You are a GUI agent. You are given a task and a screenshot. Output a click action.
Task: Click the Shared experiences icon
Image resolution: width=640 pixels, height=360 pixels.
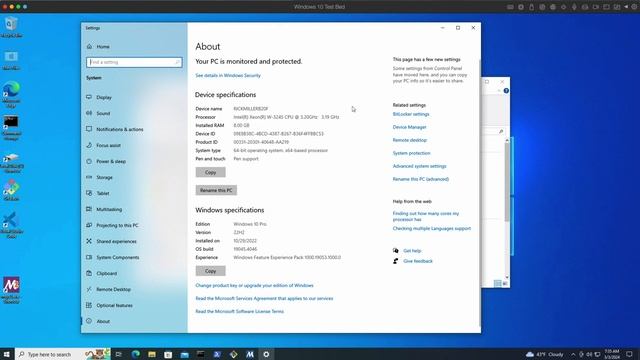(89, 241)
